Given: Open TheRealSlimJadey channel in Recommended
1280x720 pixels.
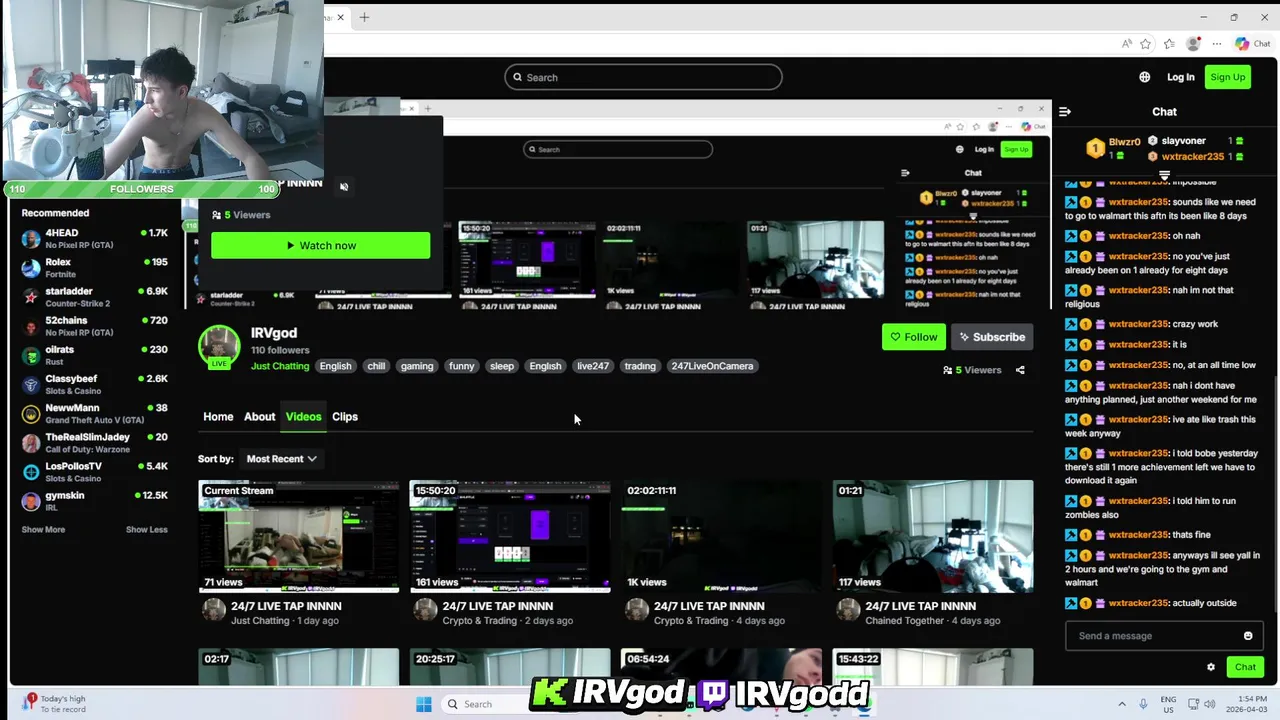Looking at the screenshot, I should click(x=95, y=443).
